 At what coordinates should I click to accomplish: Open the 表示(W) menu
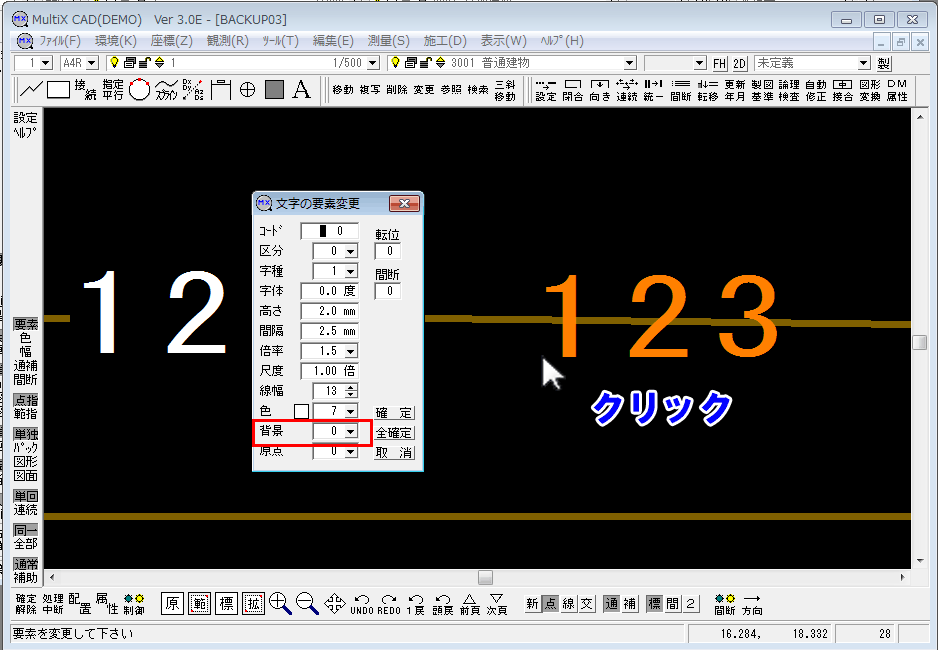pyautogui.click(x=504, y=41)
